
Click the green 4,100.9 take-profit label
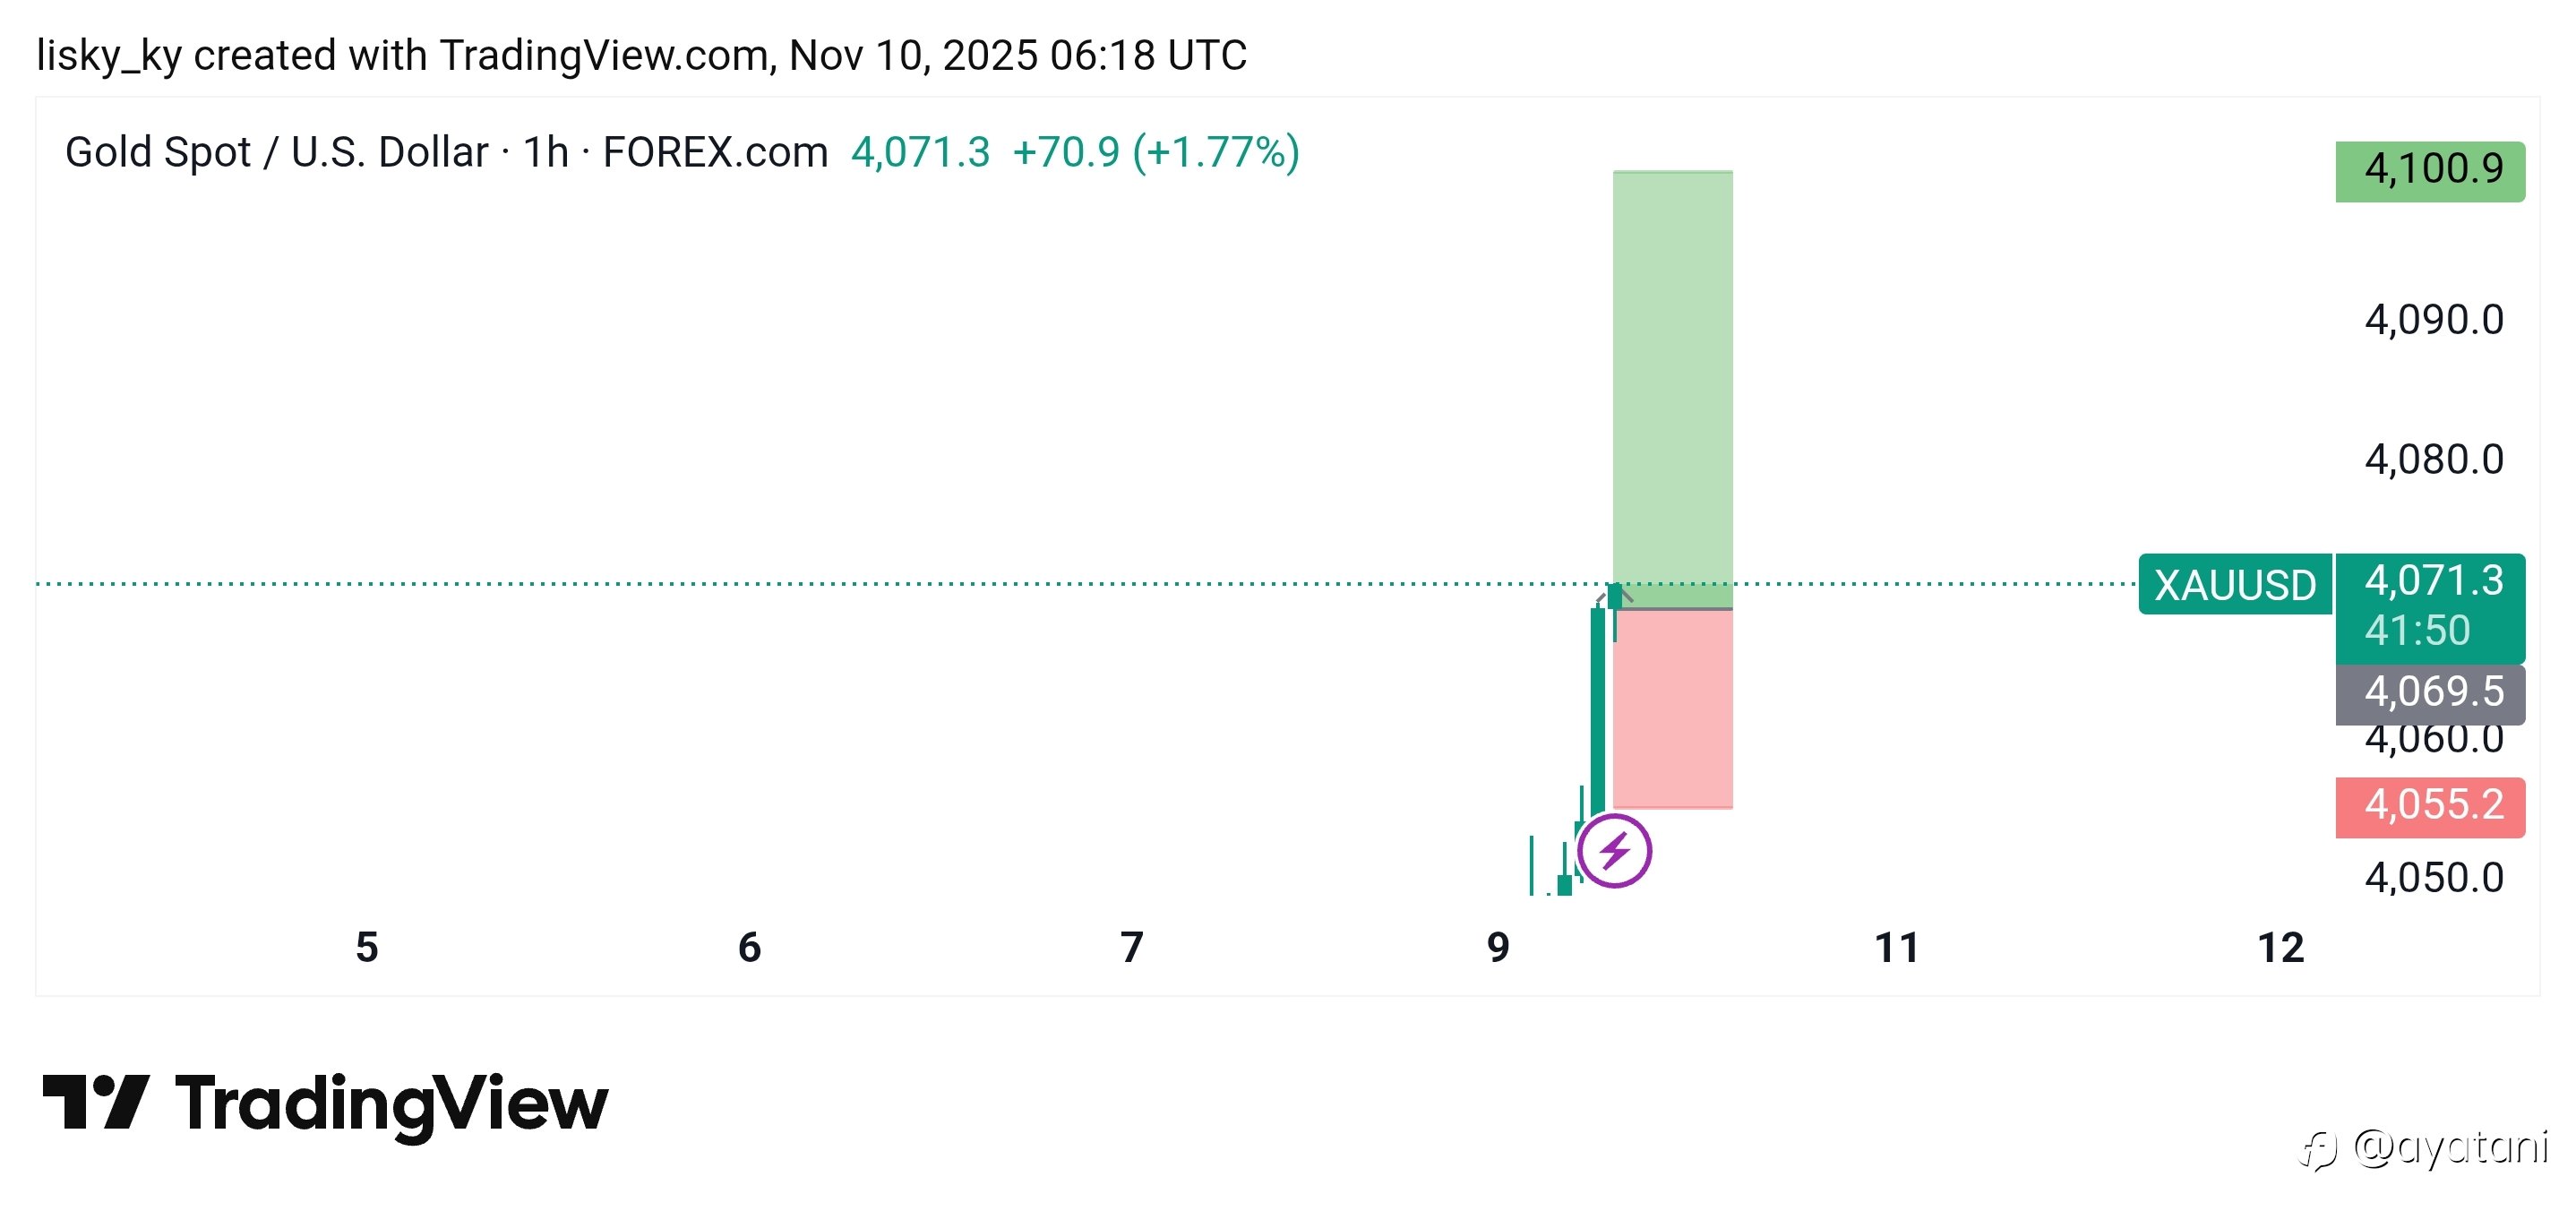(2430, 170)
